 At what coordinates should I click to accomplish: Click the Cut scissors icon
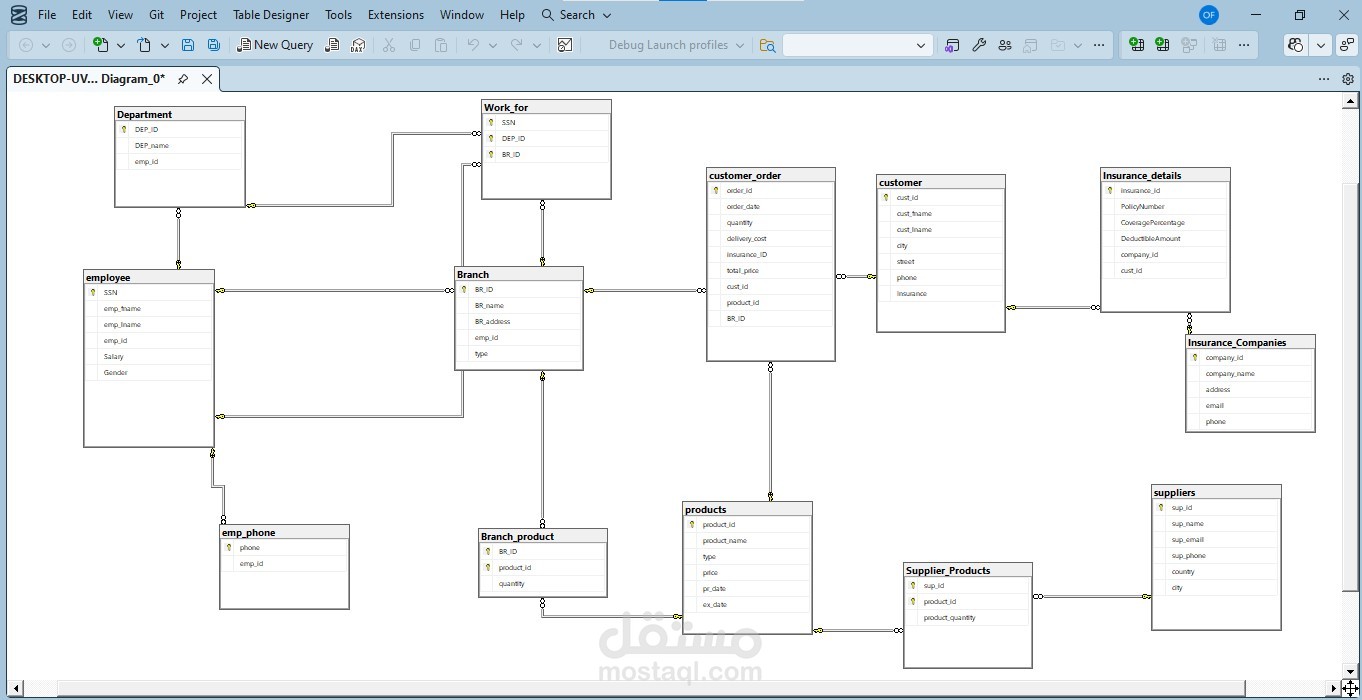(x=389, y=45)
